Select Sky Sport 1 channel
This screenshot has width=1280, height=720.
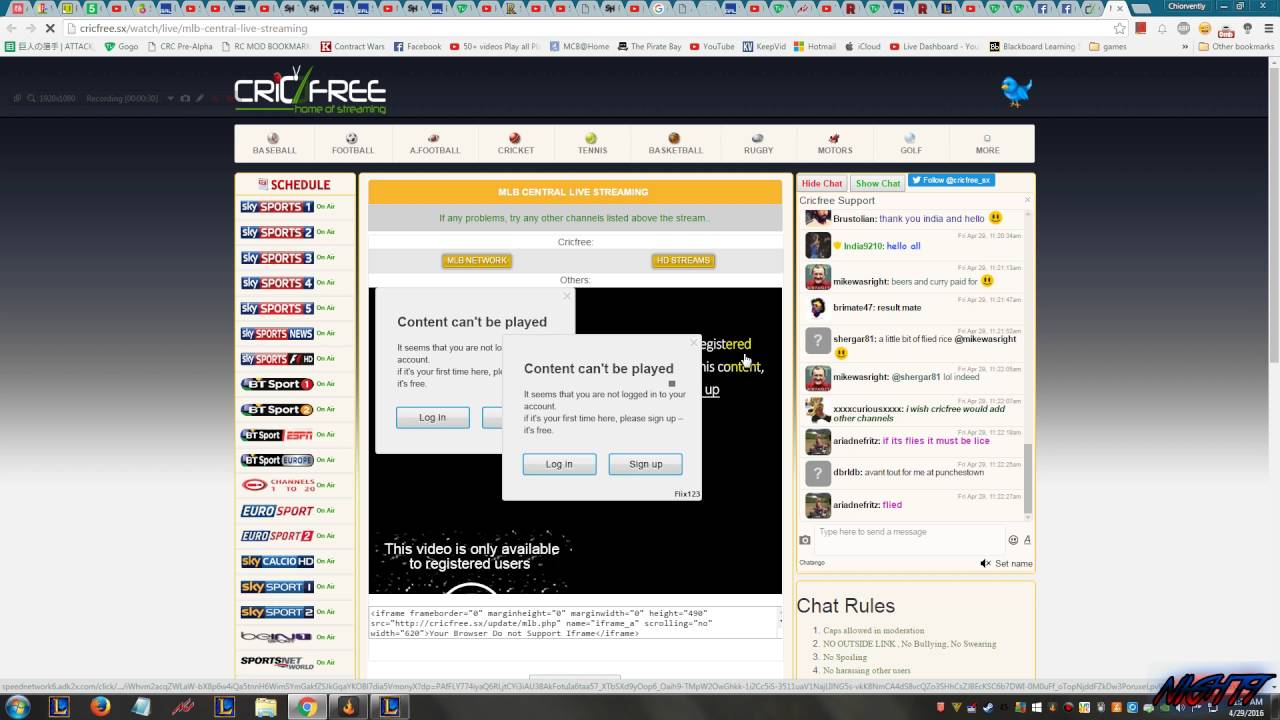[x=277, y=587]
